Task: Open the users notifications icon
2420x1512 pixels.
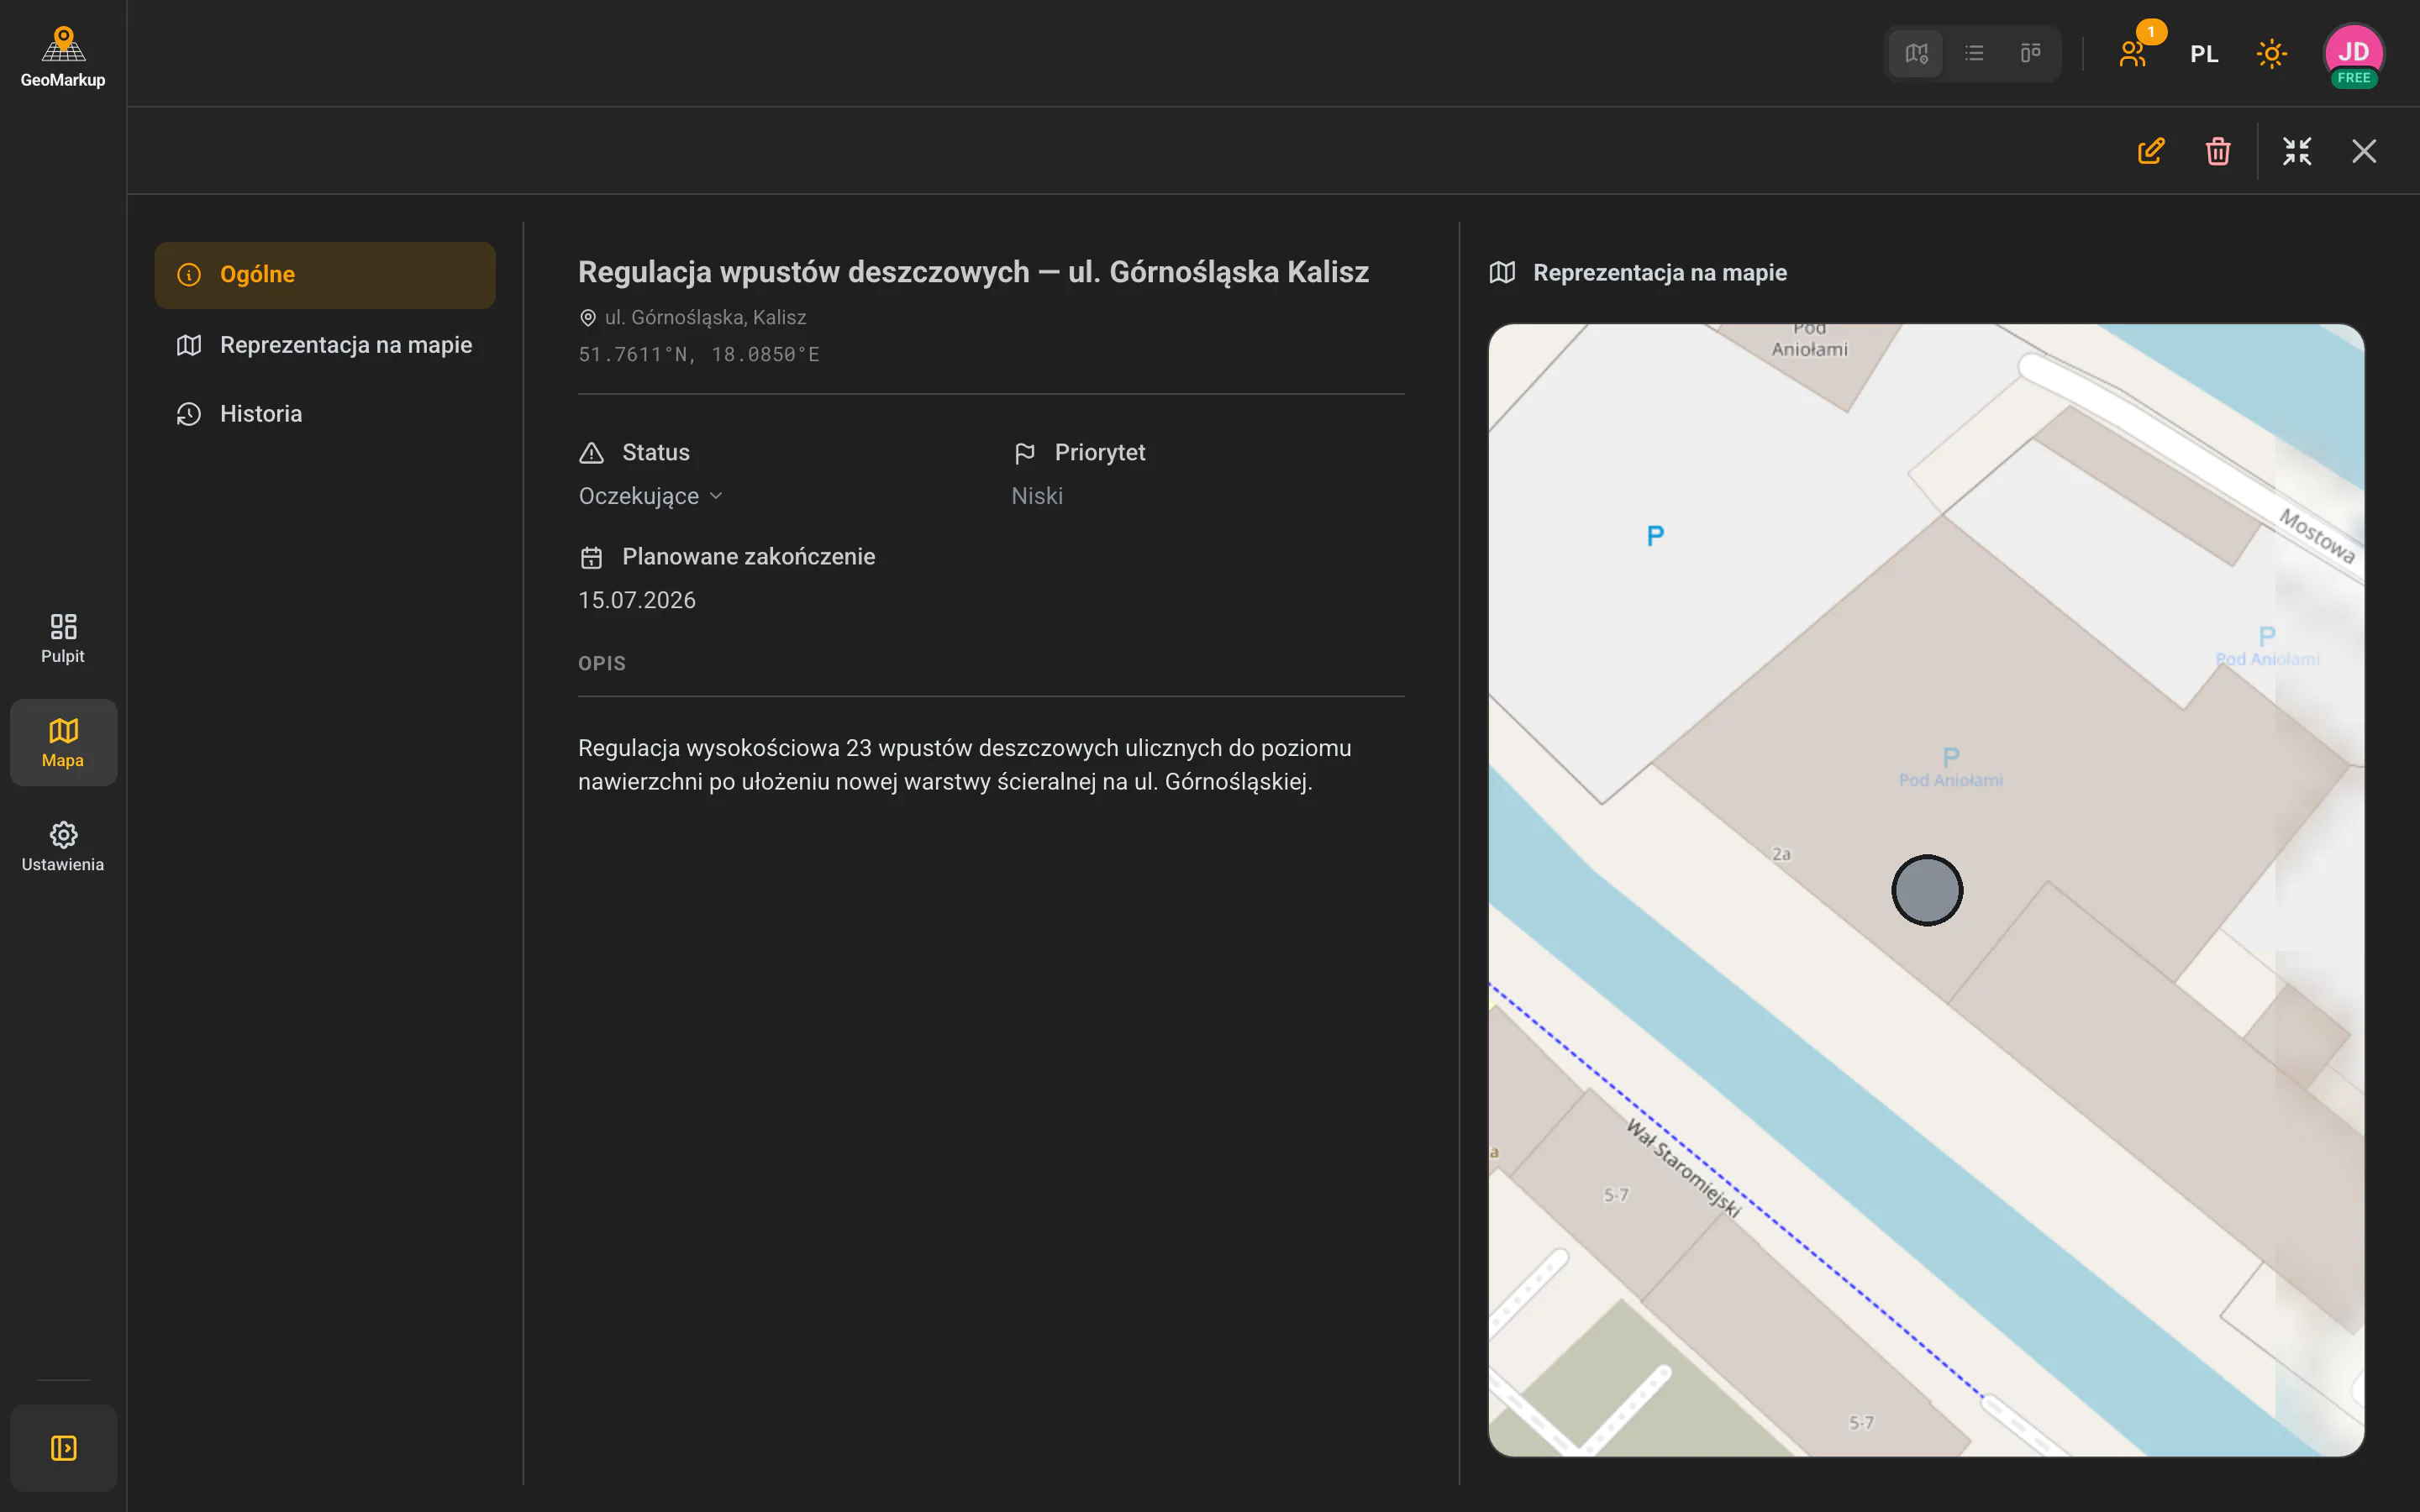Action: [x=2133, y=53]
